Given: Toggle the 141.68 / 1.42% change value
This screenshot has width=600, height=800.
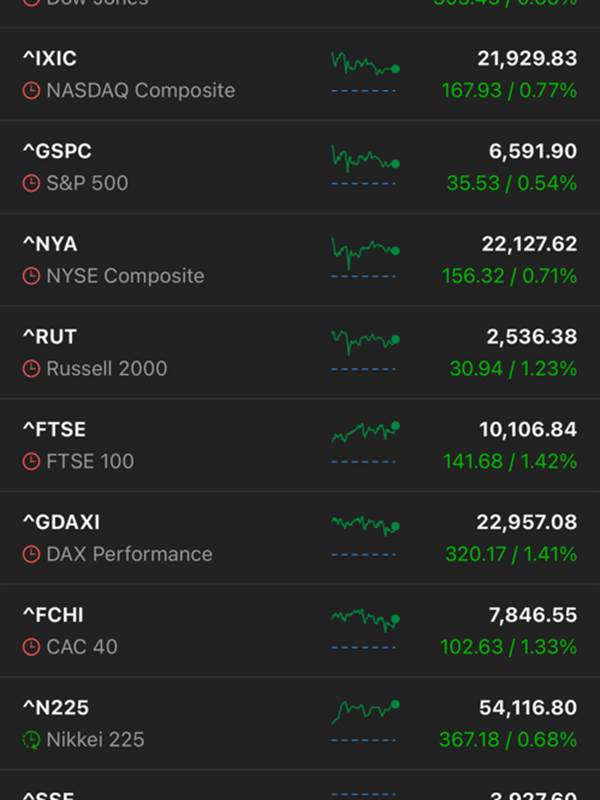Looking at the screenshot, I should pos(510,462).
